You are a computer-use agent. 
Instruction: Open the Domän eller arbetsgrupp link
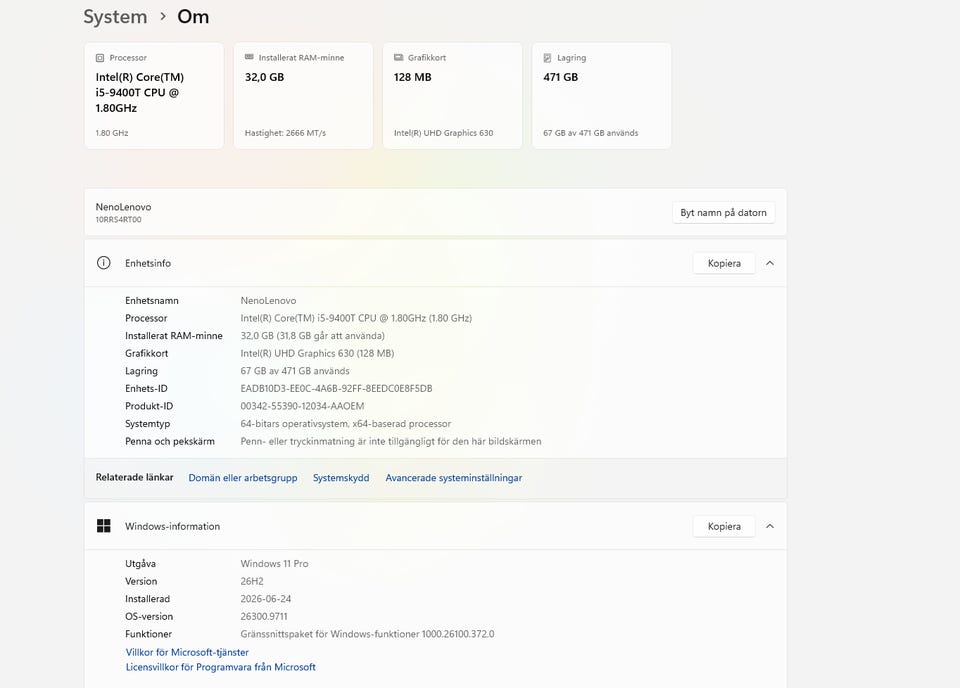tap(243, 478)
